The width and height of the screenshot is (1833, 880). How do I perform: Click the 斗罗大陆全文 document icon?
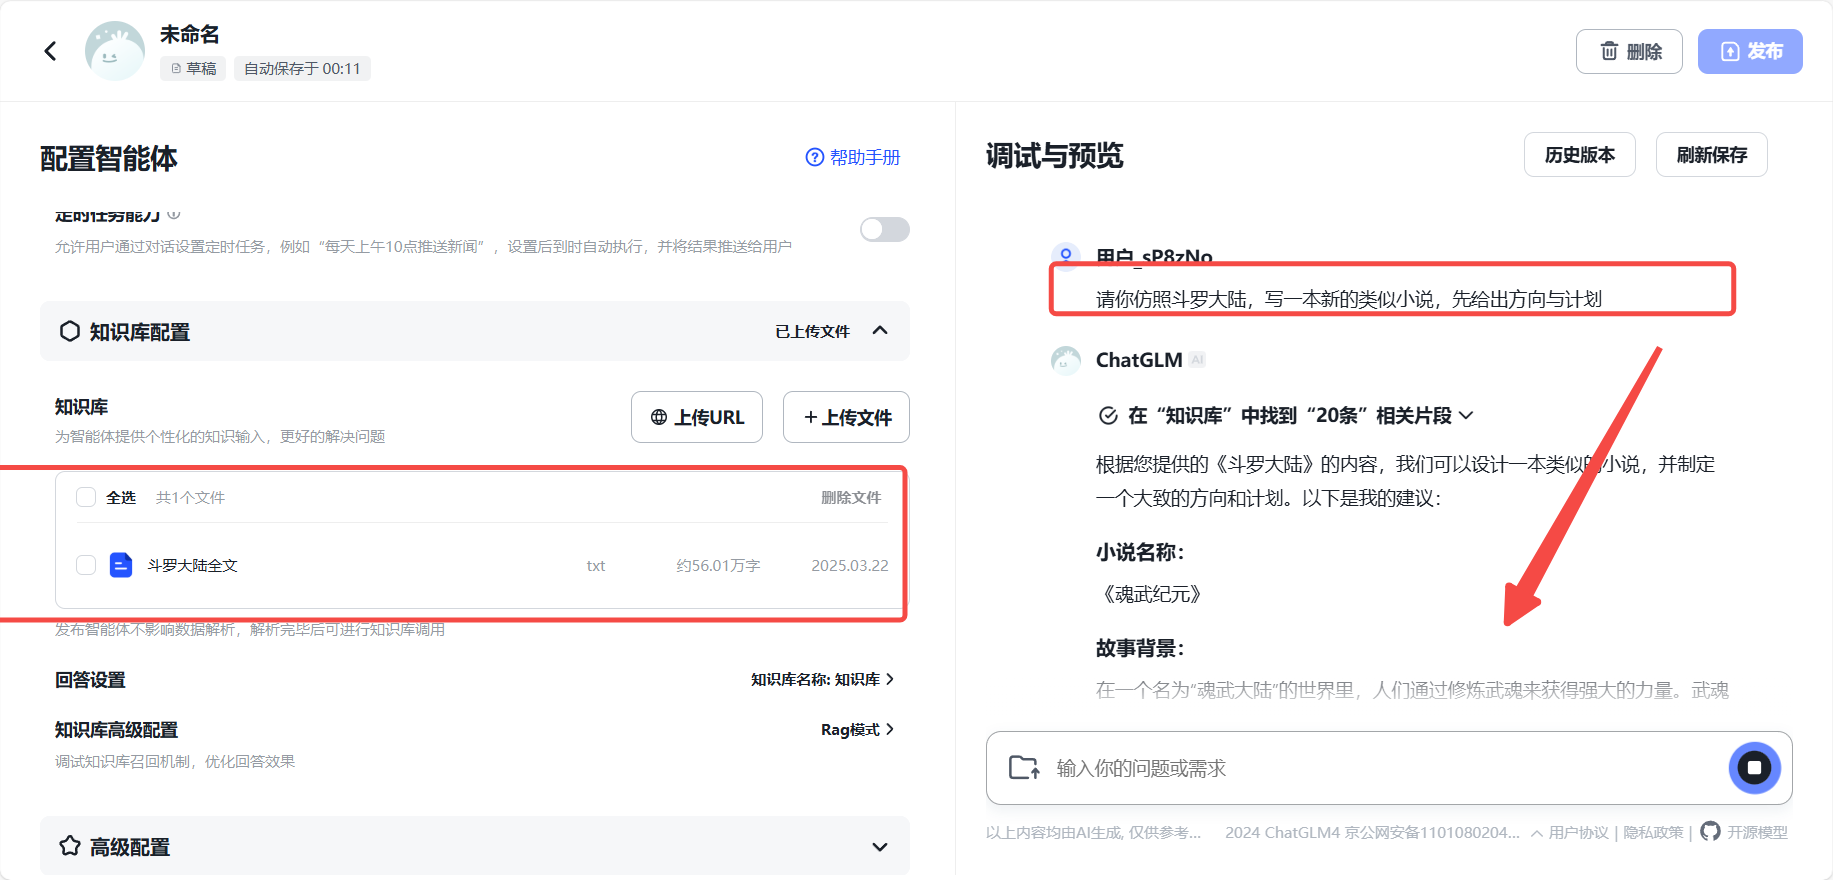121,565
